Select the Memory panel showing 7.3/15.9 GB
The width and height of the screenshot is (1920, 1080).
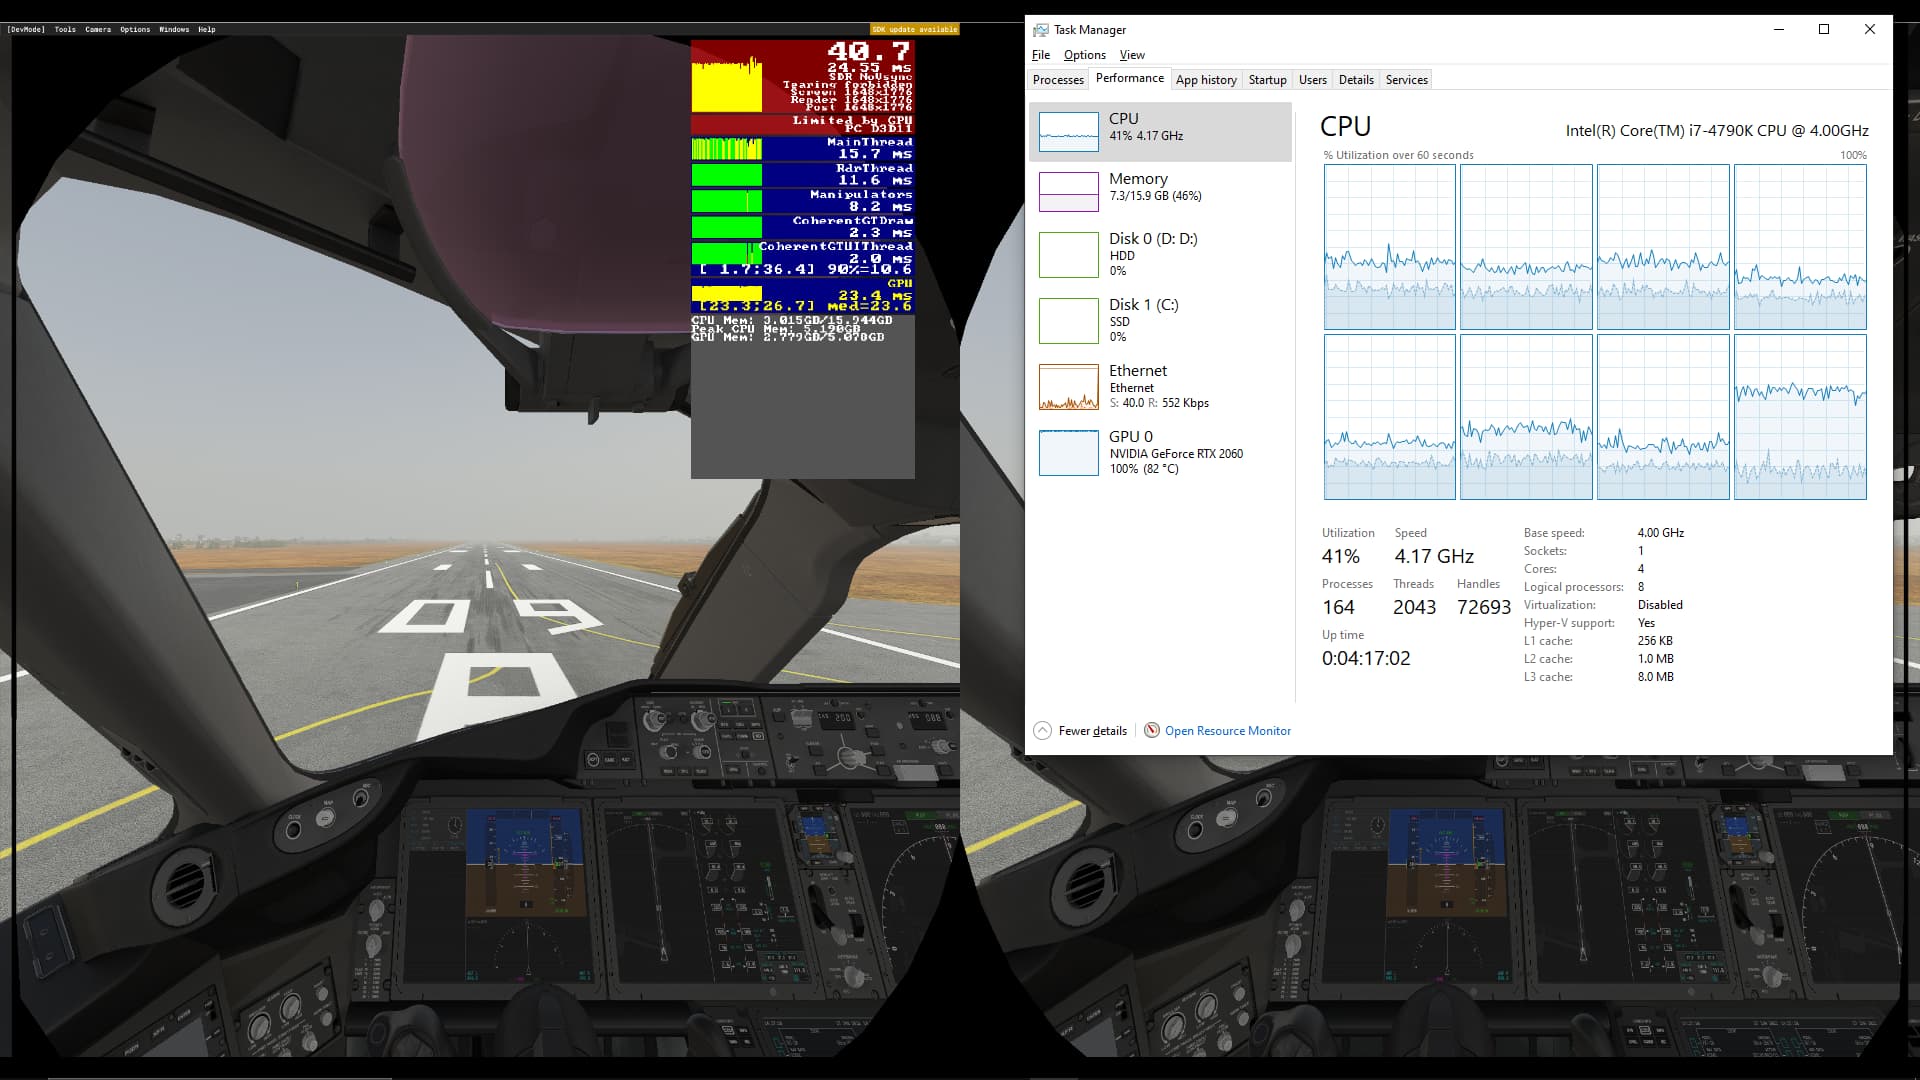pyautogui.click(x=1160, y=190)
